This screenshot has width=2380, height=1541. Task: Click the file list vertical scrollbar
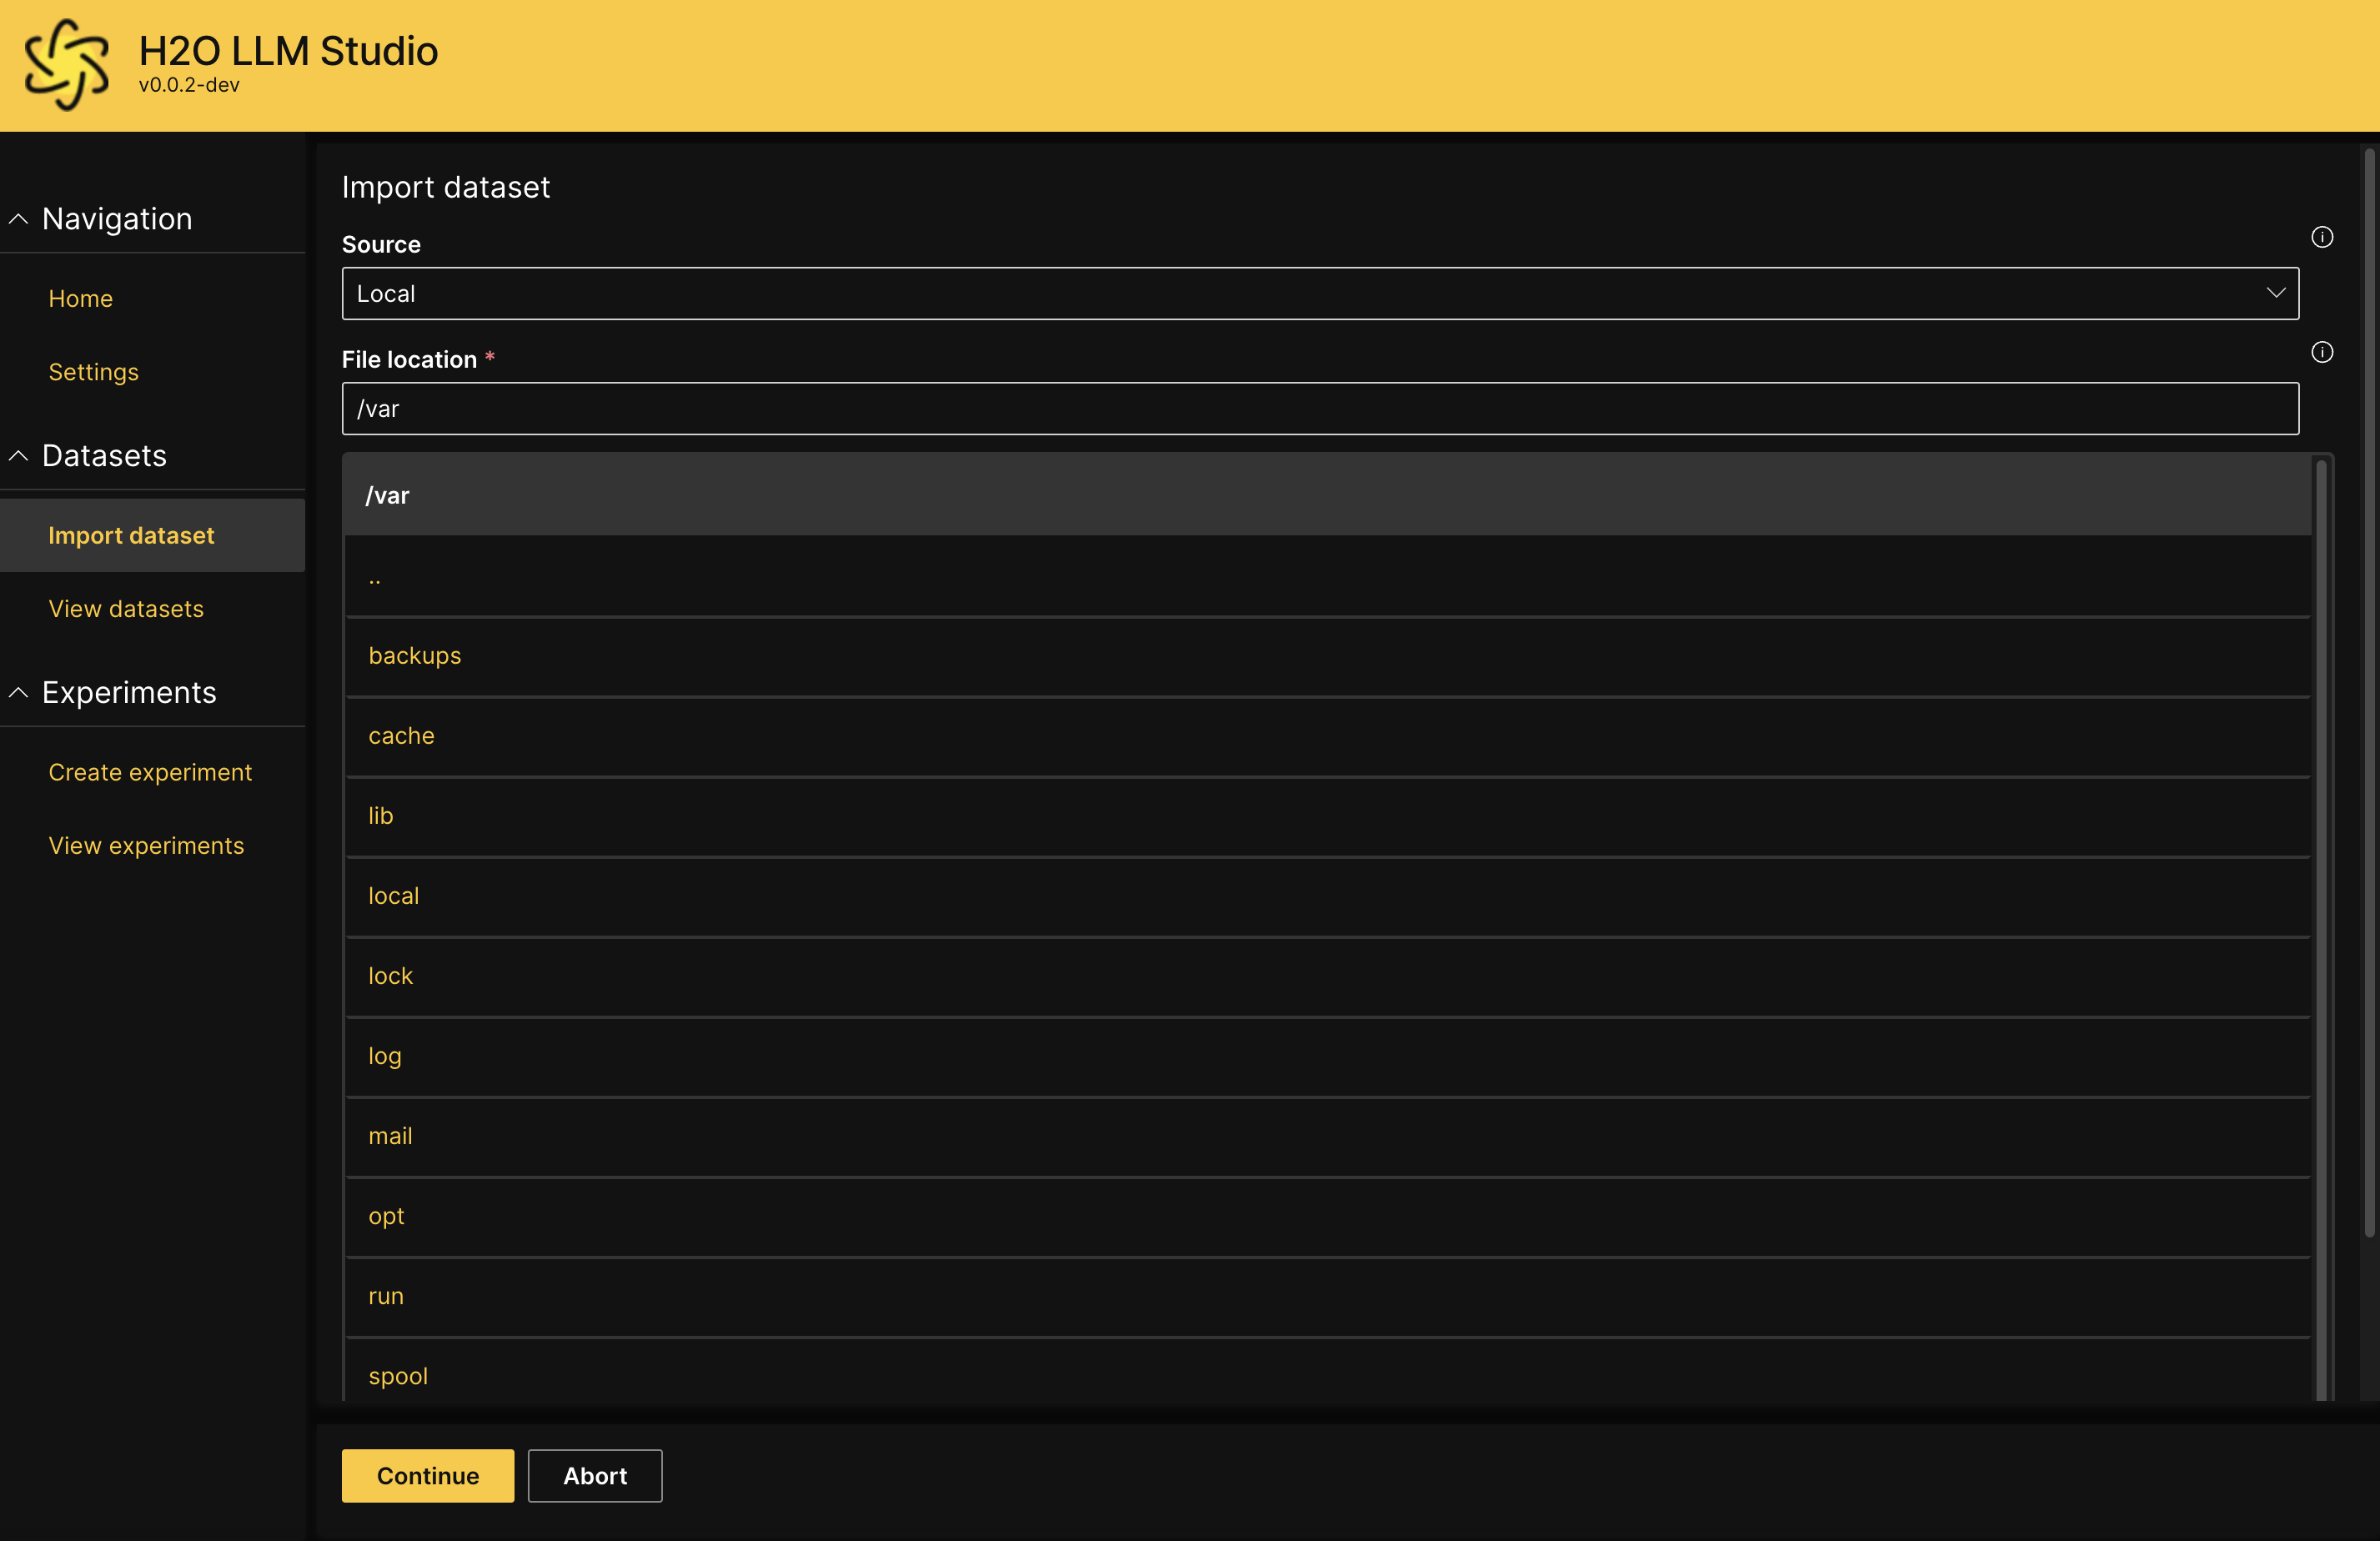[x=2321, y=900]
